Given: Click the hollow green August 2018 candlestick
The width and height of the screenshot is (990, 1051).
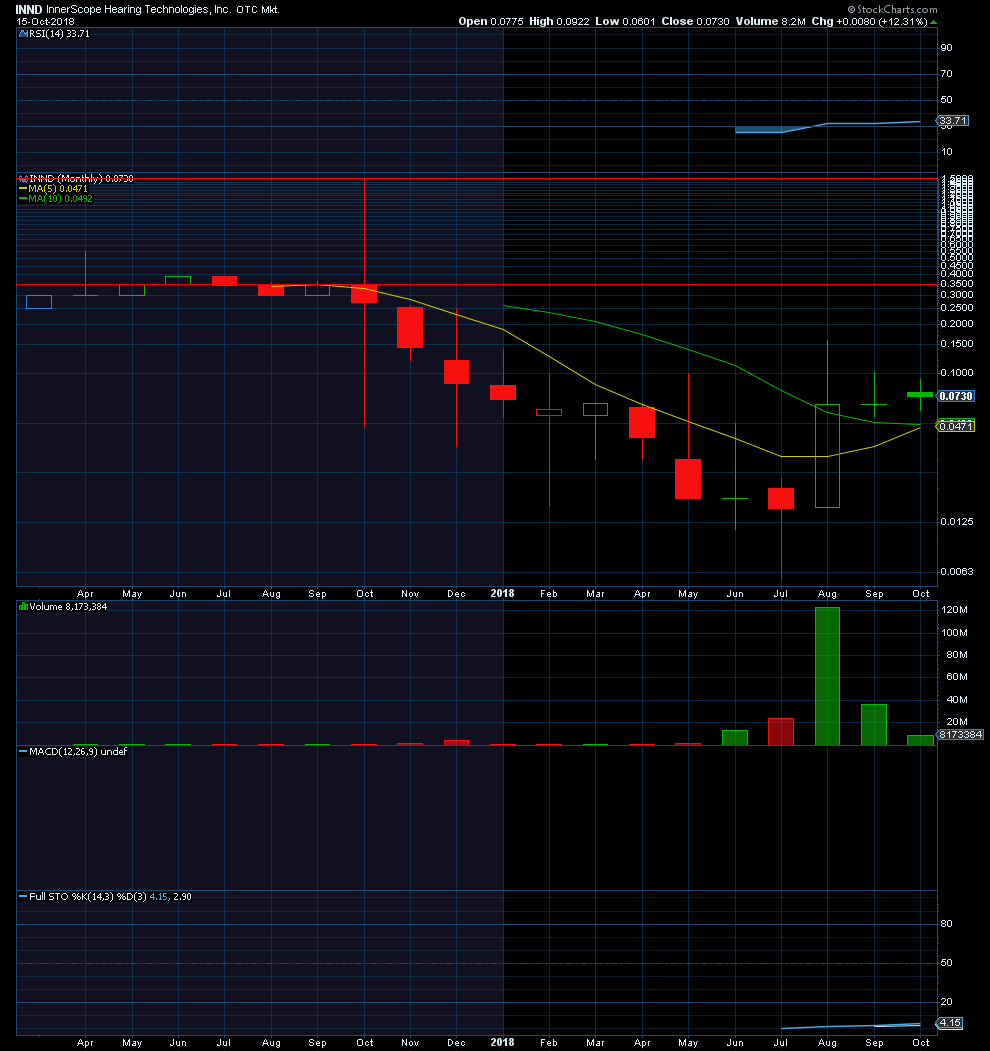Looking at the screenshot, I should tap(827, 456).
